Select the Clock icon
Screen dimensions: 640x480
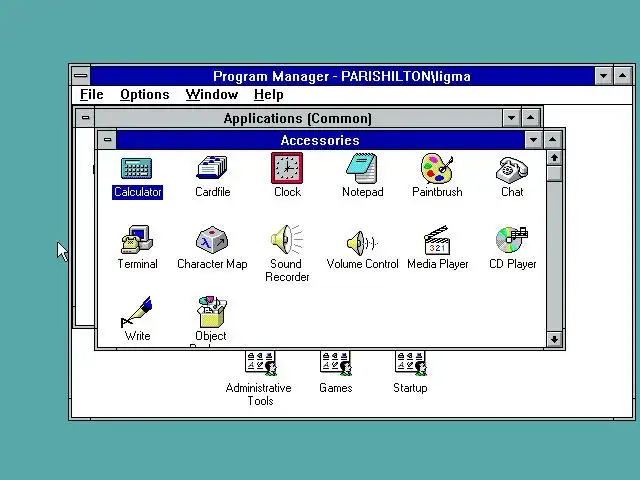287,168
